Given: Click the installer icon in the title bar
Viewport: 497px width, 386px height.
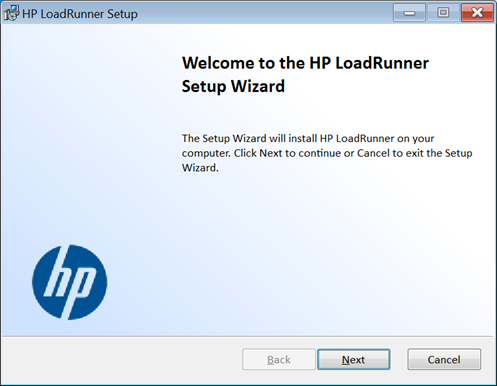Looking at the screenshot, I should pyautogui.click(x=11, y=13).
